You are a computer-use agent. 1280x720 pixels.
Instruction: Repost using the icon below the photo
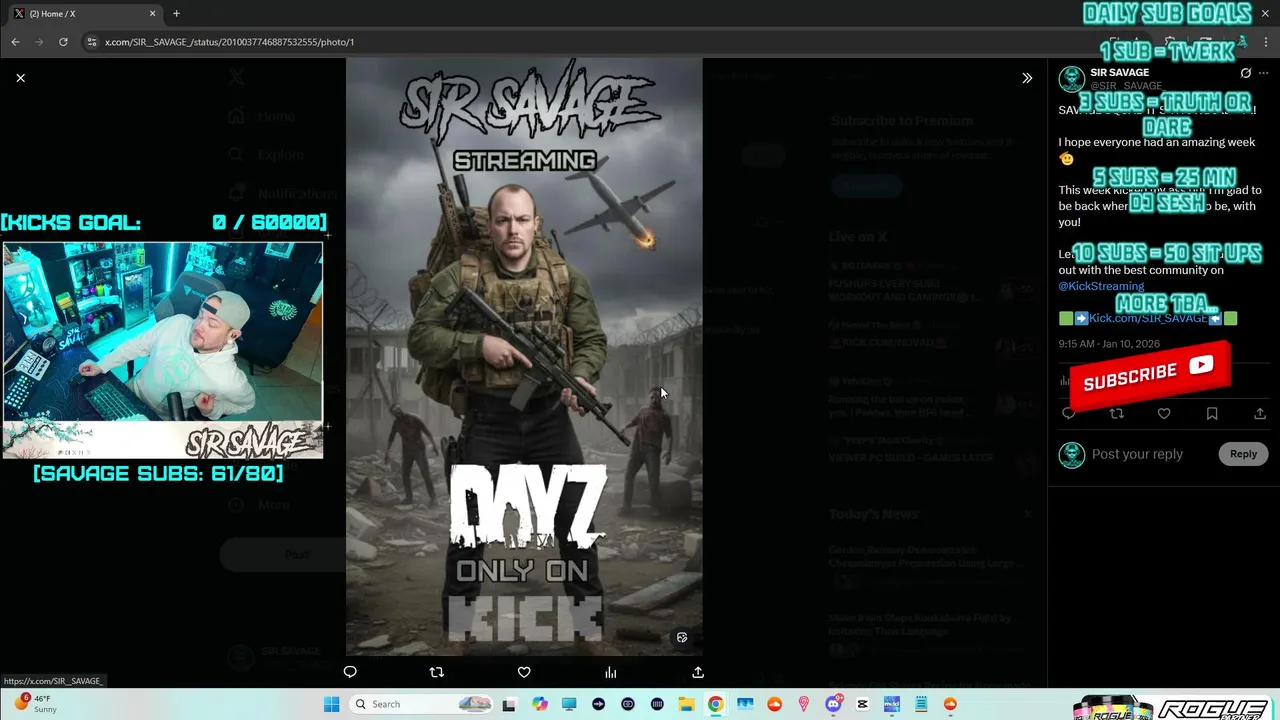coord(436,672)
